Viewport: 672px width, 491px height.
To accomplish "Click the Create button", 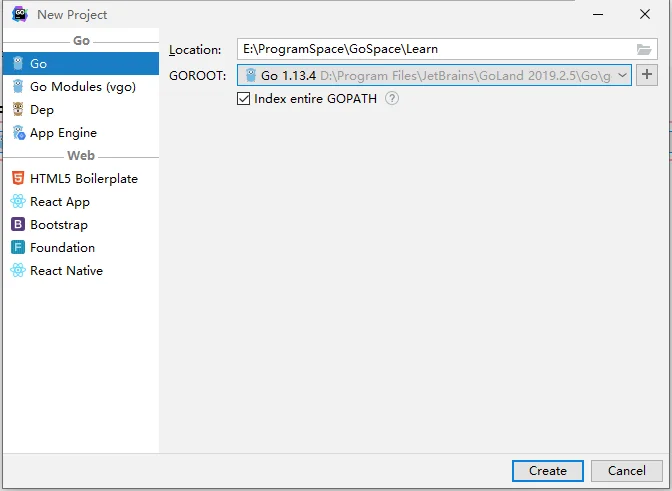I will pos(548,471).
